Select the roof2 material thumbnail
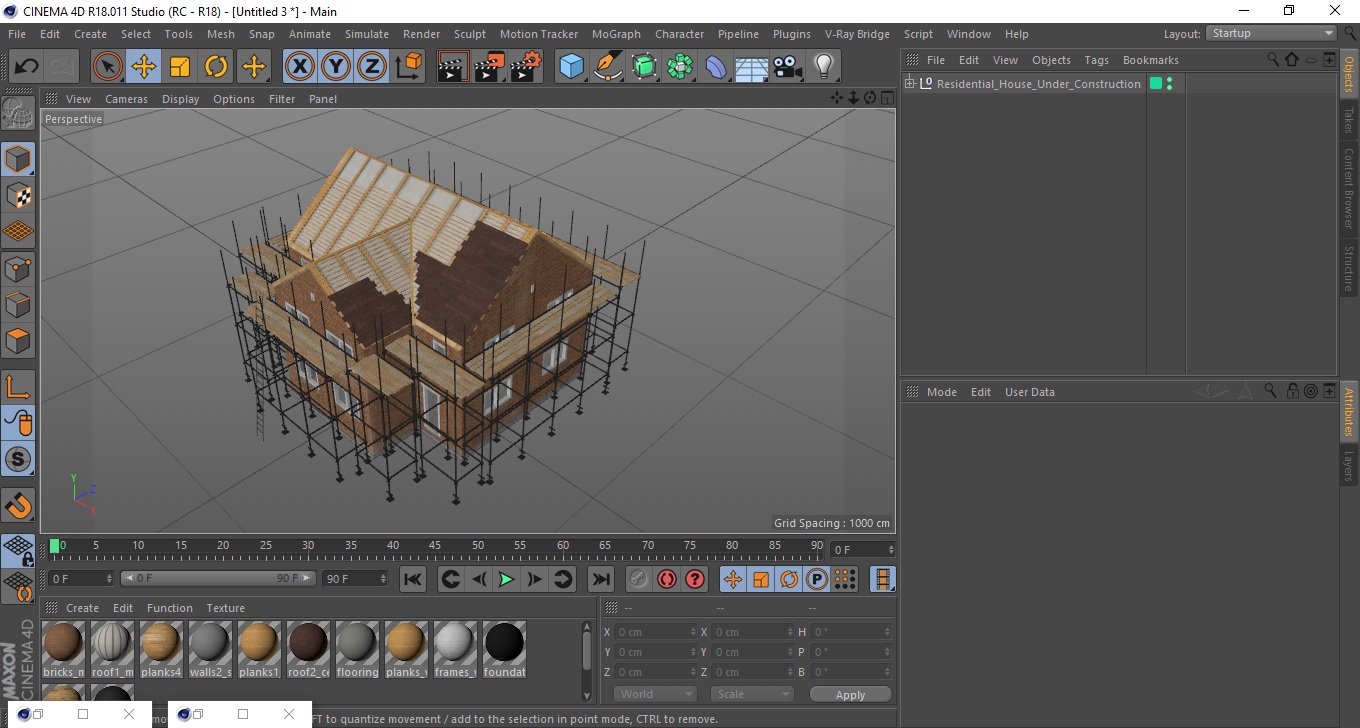 point(308,643)
